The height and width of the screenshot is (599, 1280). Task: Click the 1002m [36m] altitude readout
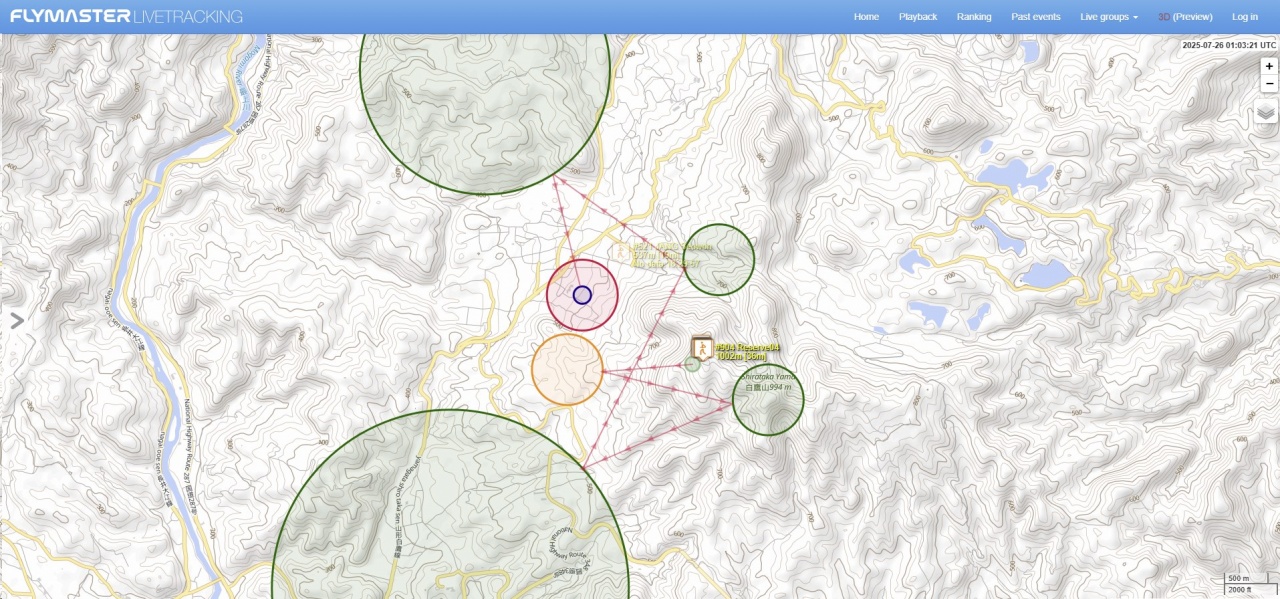741,357
